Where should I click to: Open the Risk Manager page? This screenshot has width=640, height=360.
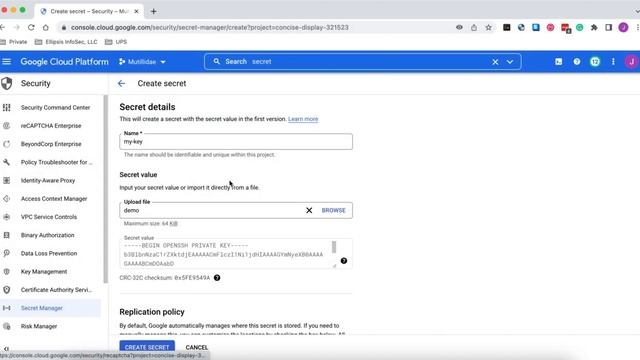(39, 327)
